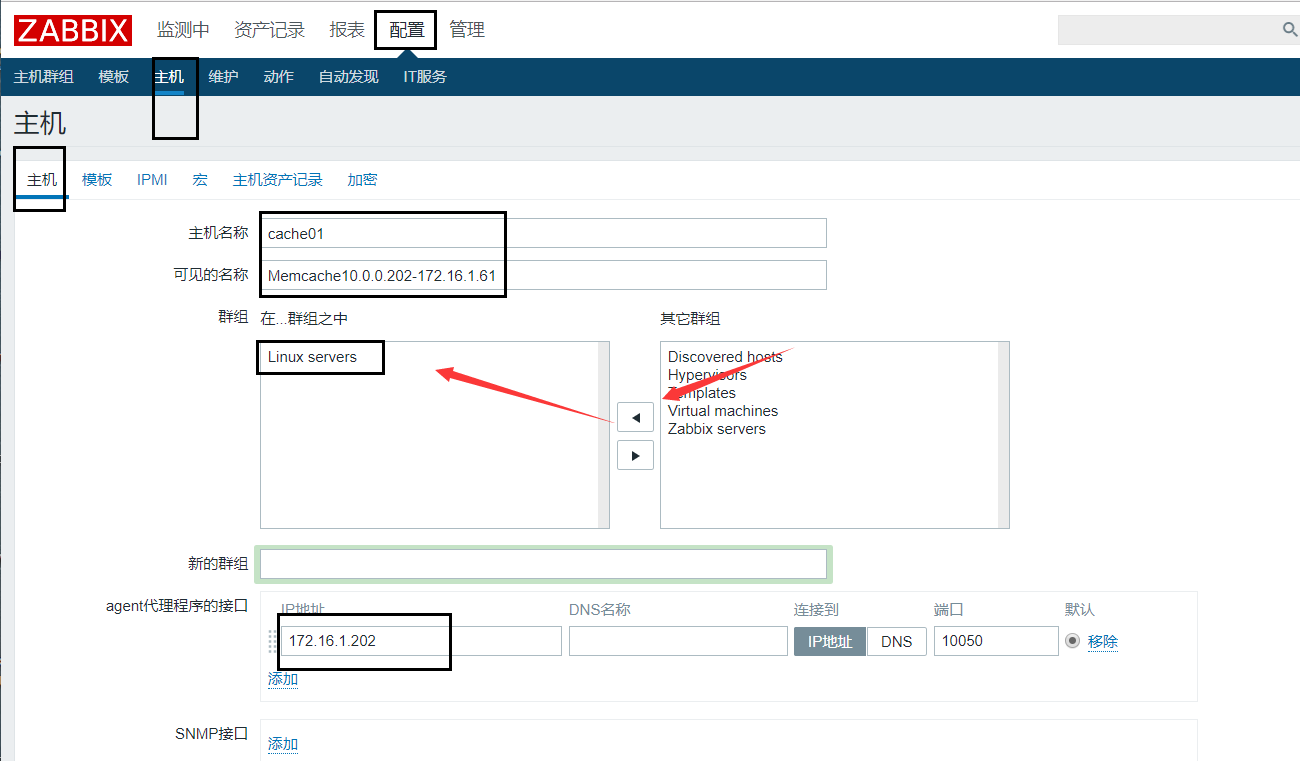Grab the agent interface drag handle

[x=273, y=641]
